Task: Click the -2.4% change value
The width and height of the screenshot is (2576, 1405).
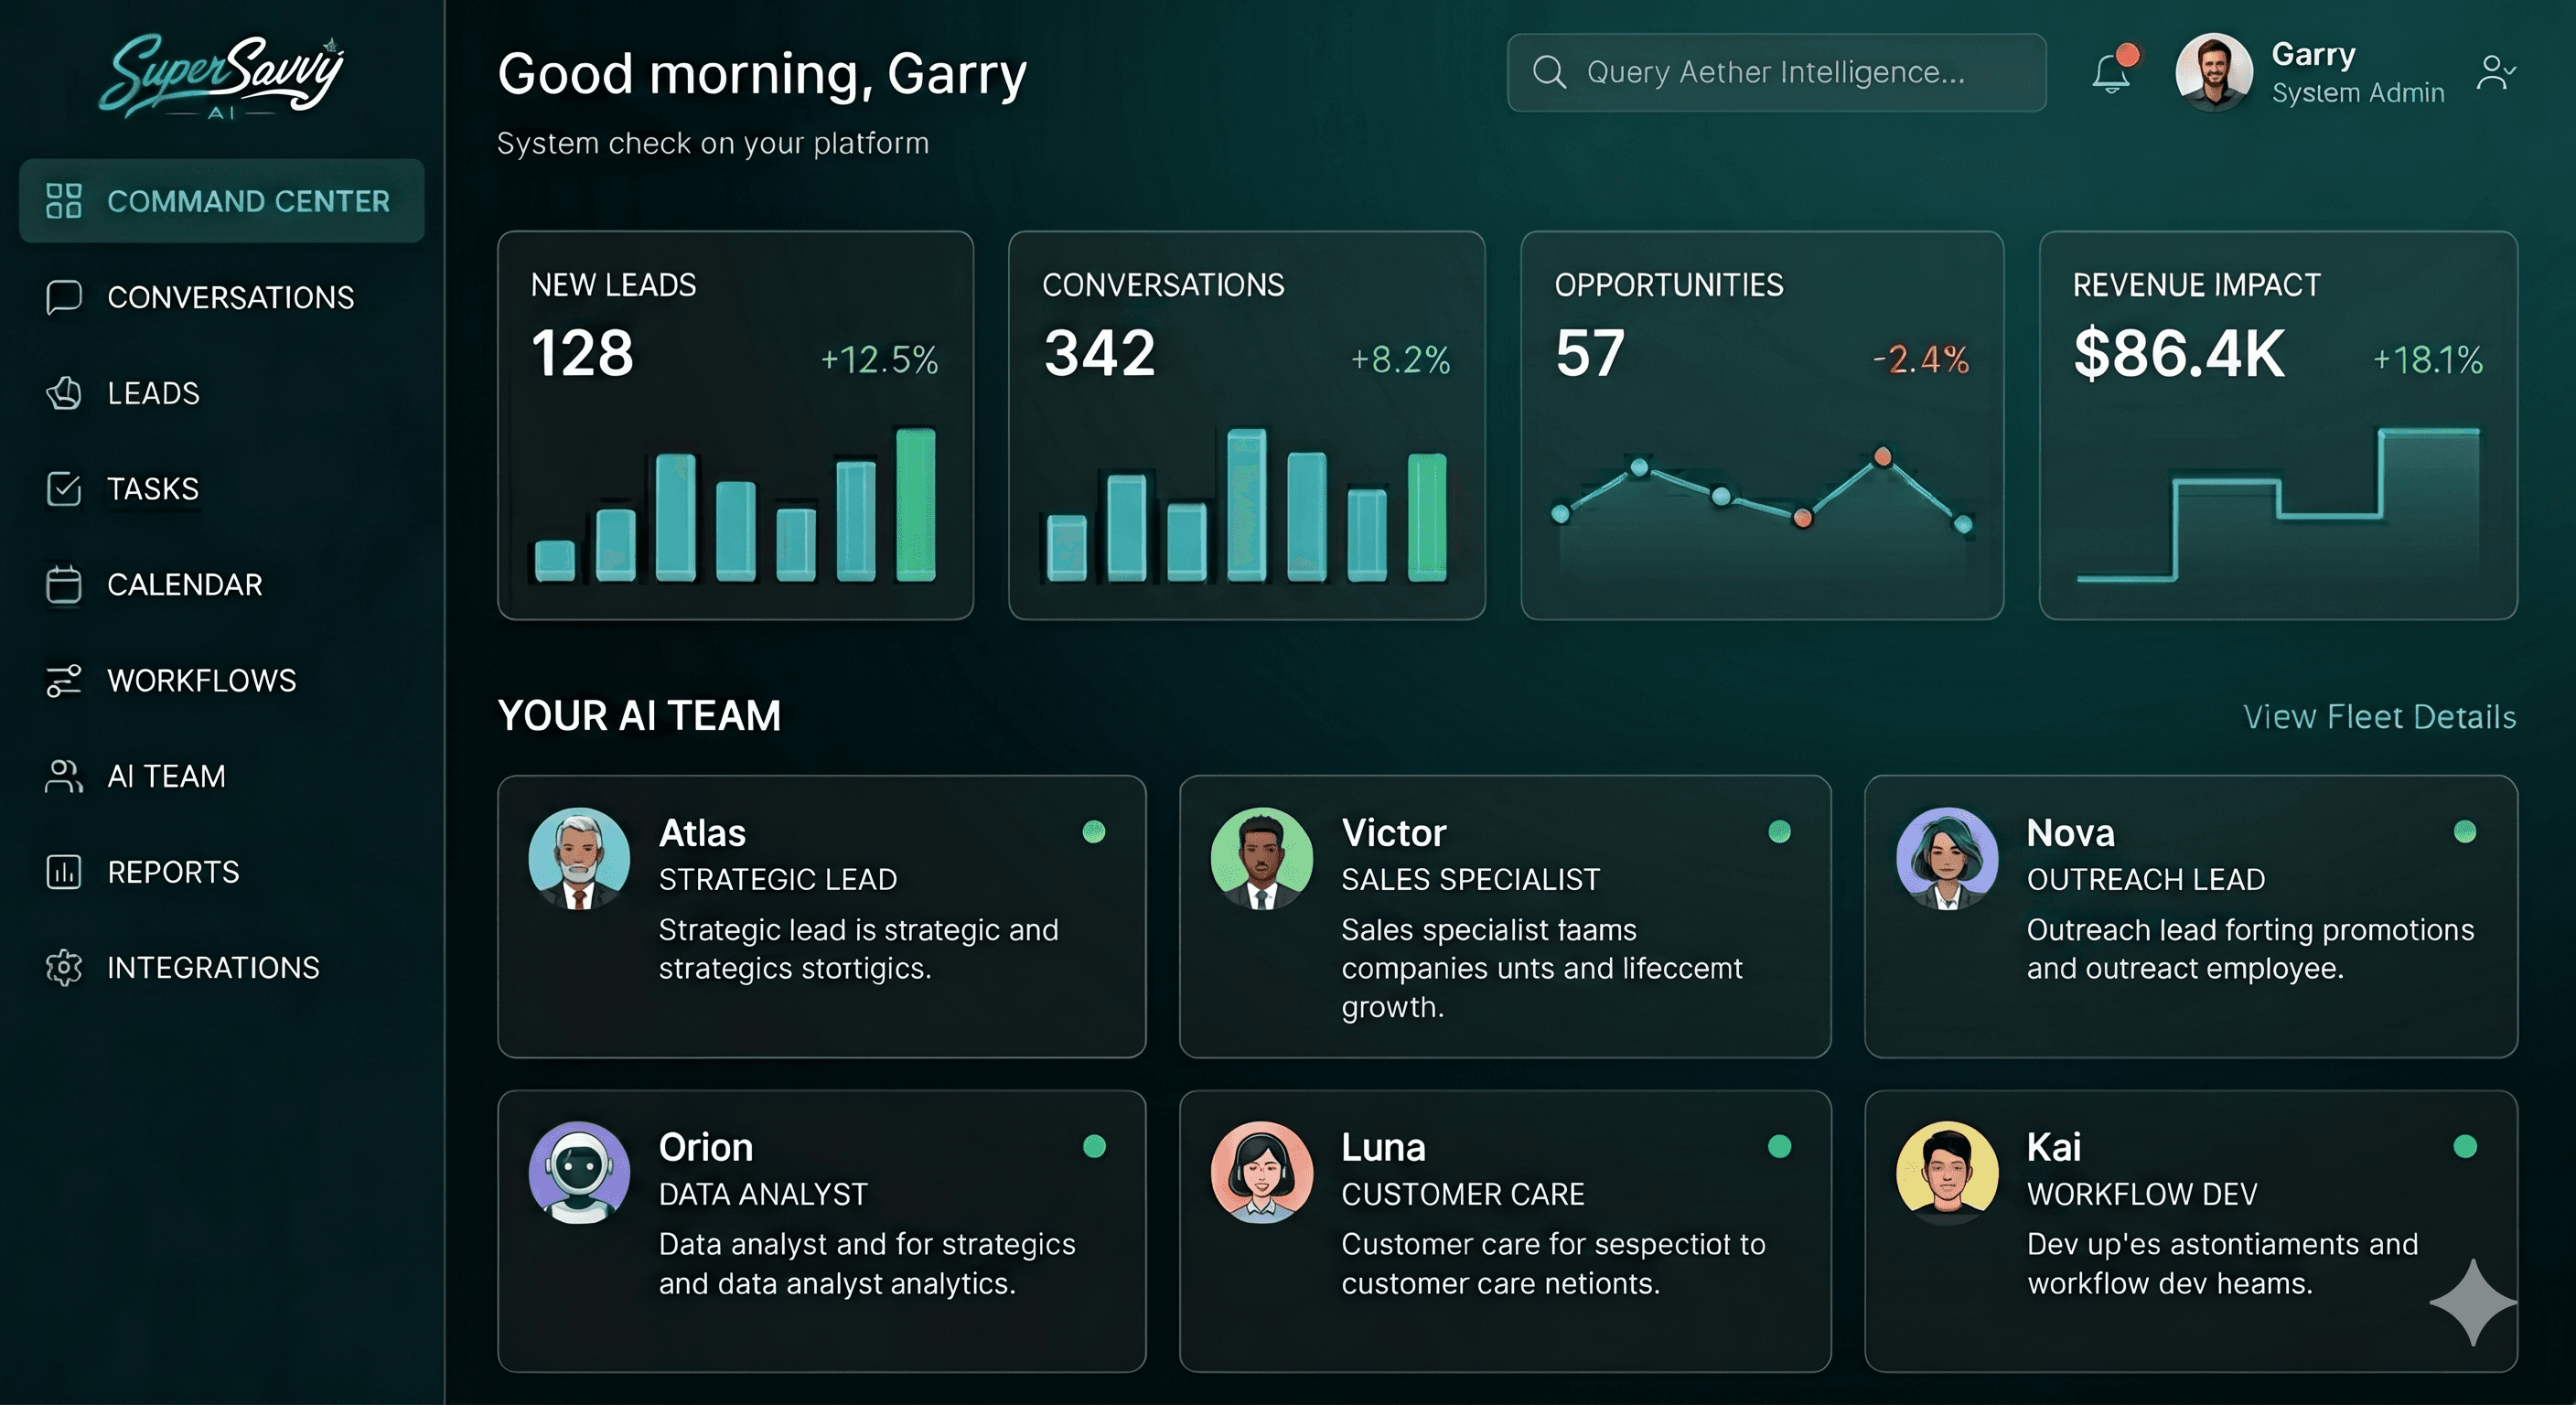Action: click(1920, 359)
